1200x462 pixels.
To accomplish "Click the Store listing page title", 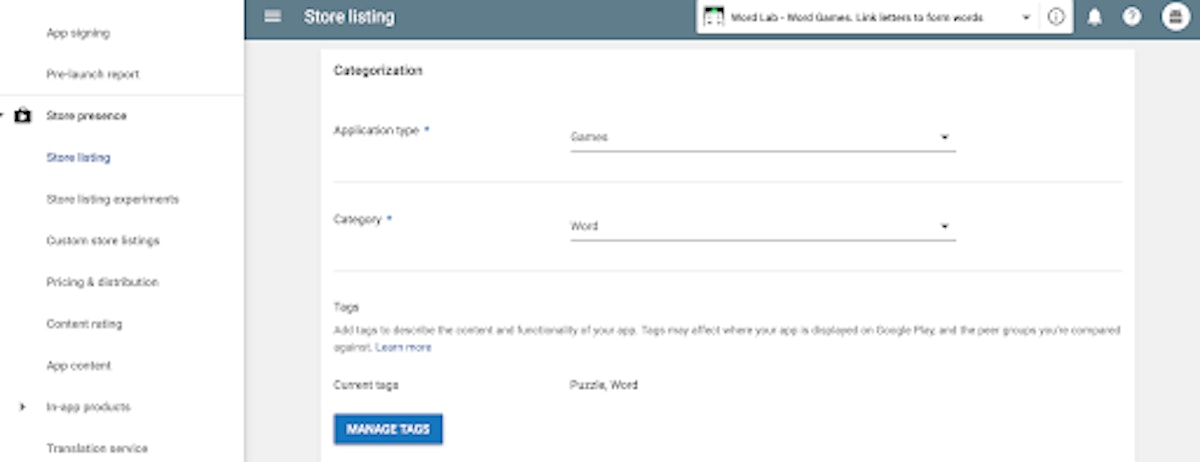I will pyautogui.click(x=349, y=17).
